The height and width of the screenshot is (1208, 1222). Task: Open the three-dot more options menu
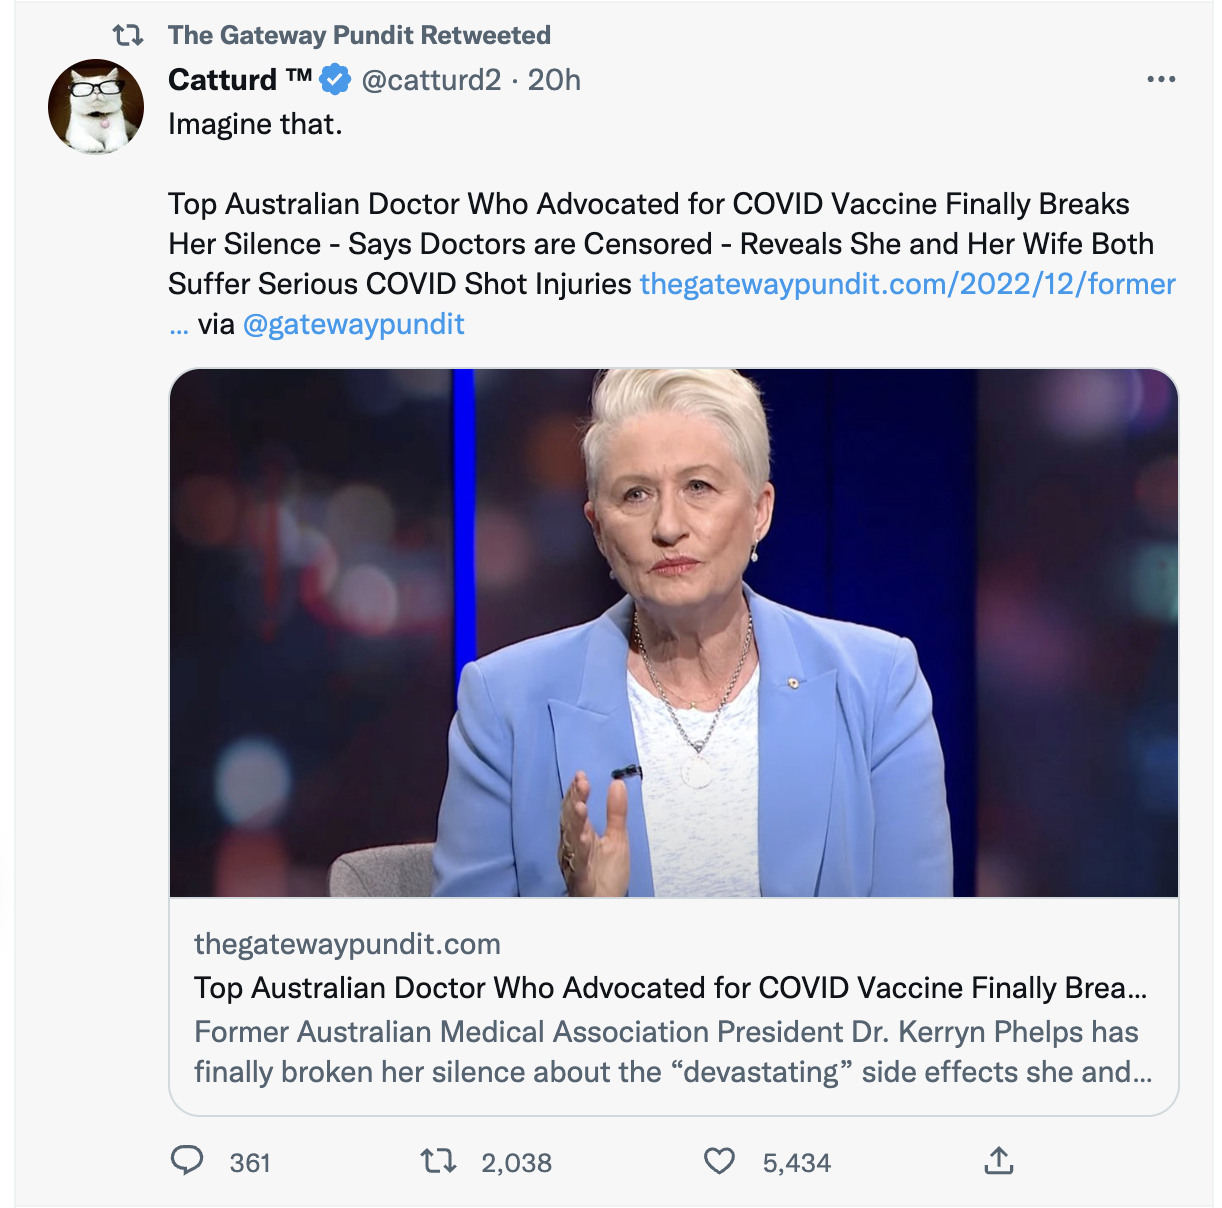[1160, 79]
